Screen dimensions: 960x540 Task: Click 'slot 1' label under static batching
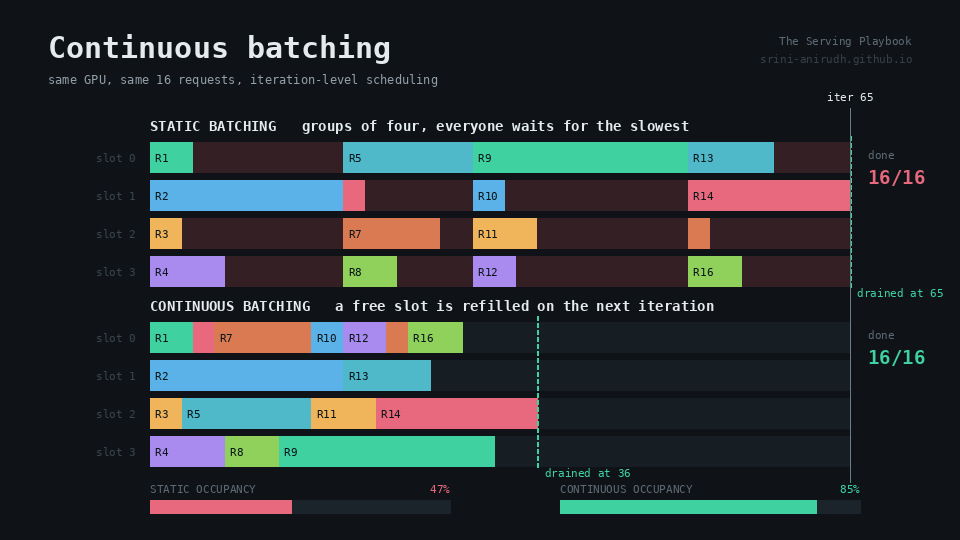[116, 196]
